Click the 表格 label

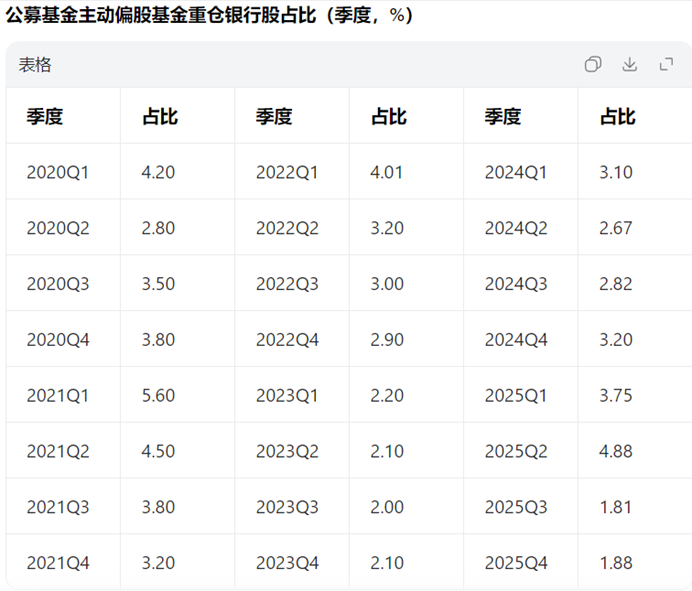(x=35, y=65)
